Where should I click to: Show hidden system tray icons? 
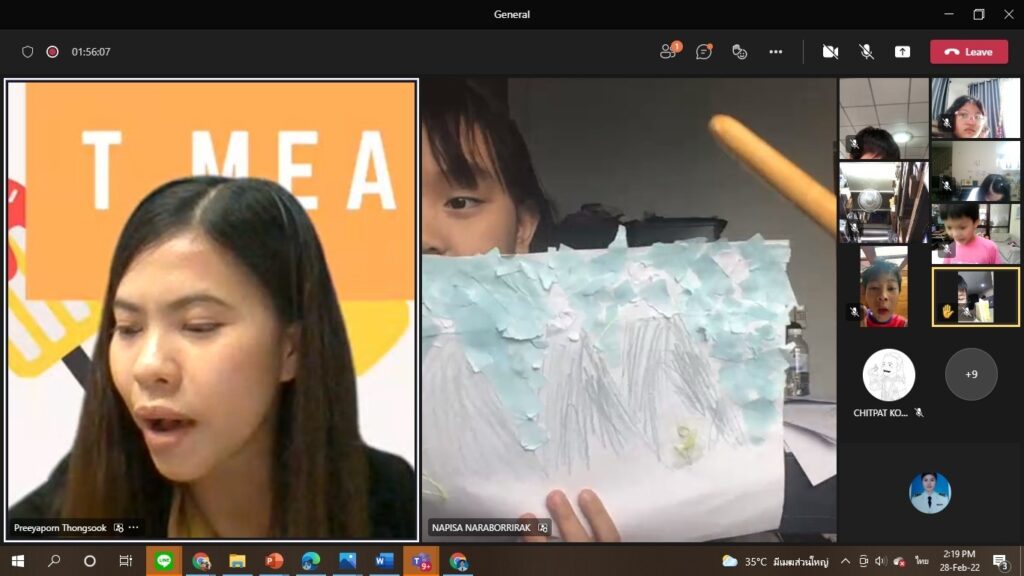click(845, 561)
